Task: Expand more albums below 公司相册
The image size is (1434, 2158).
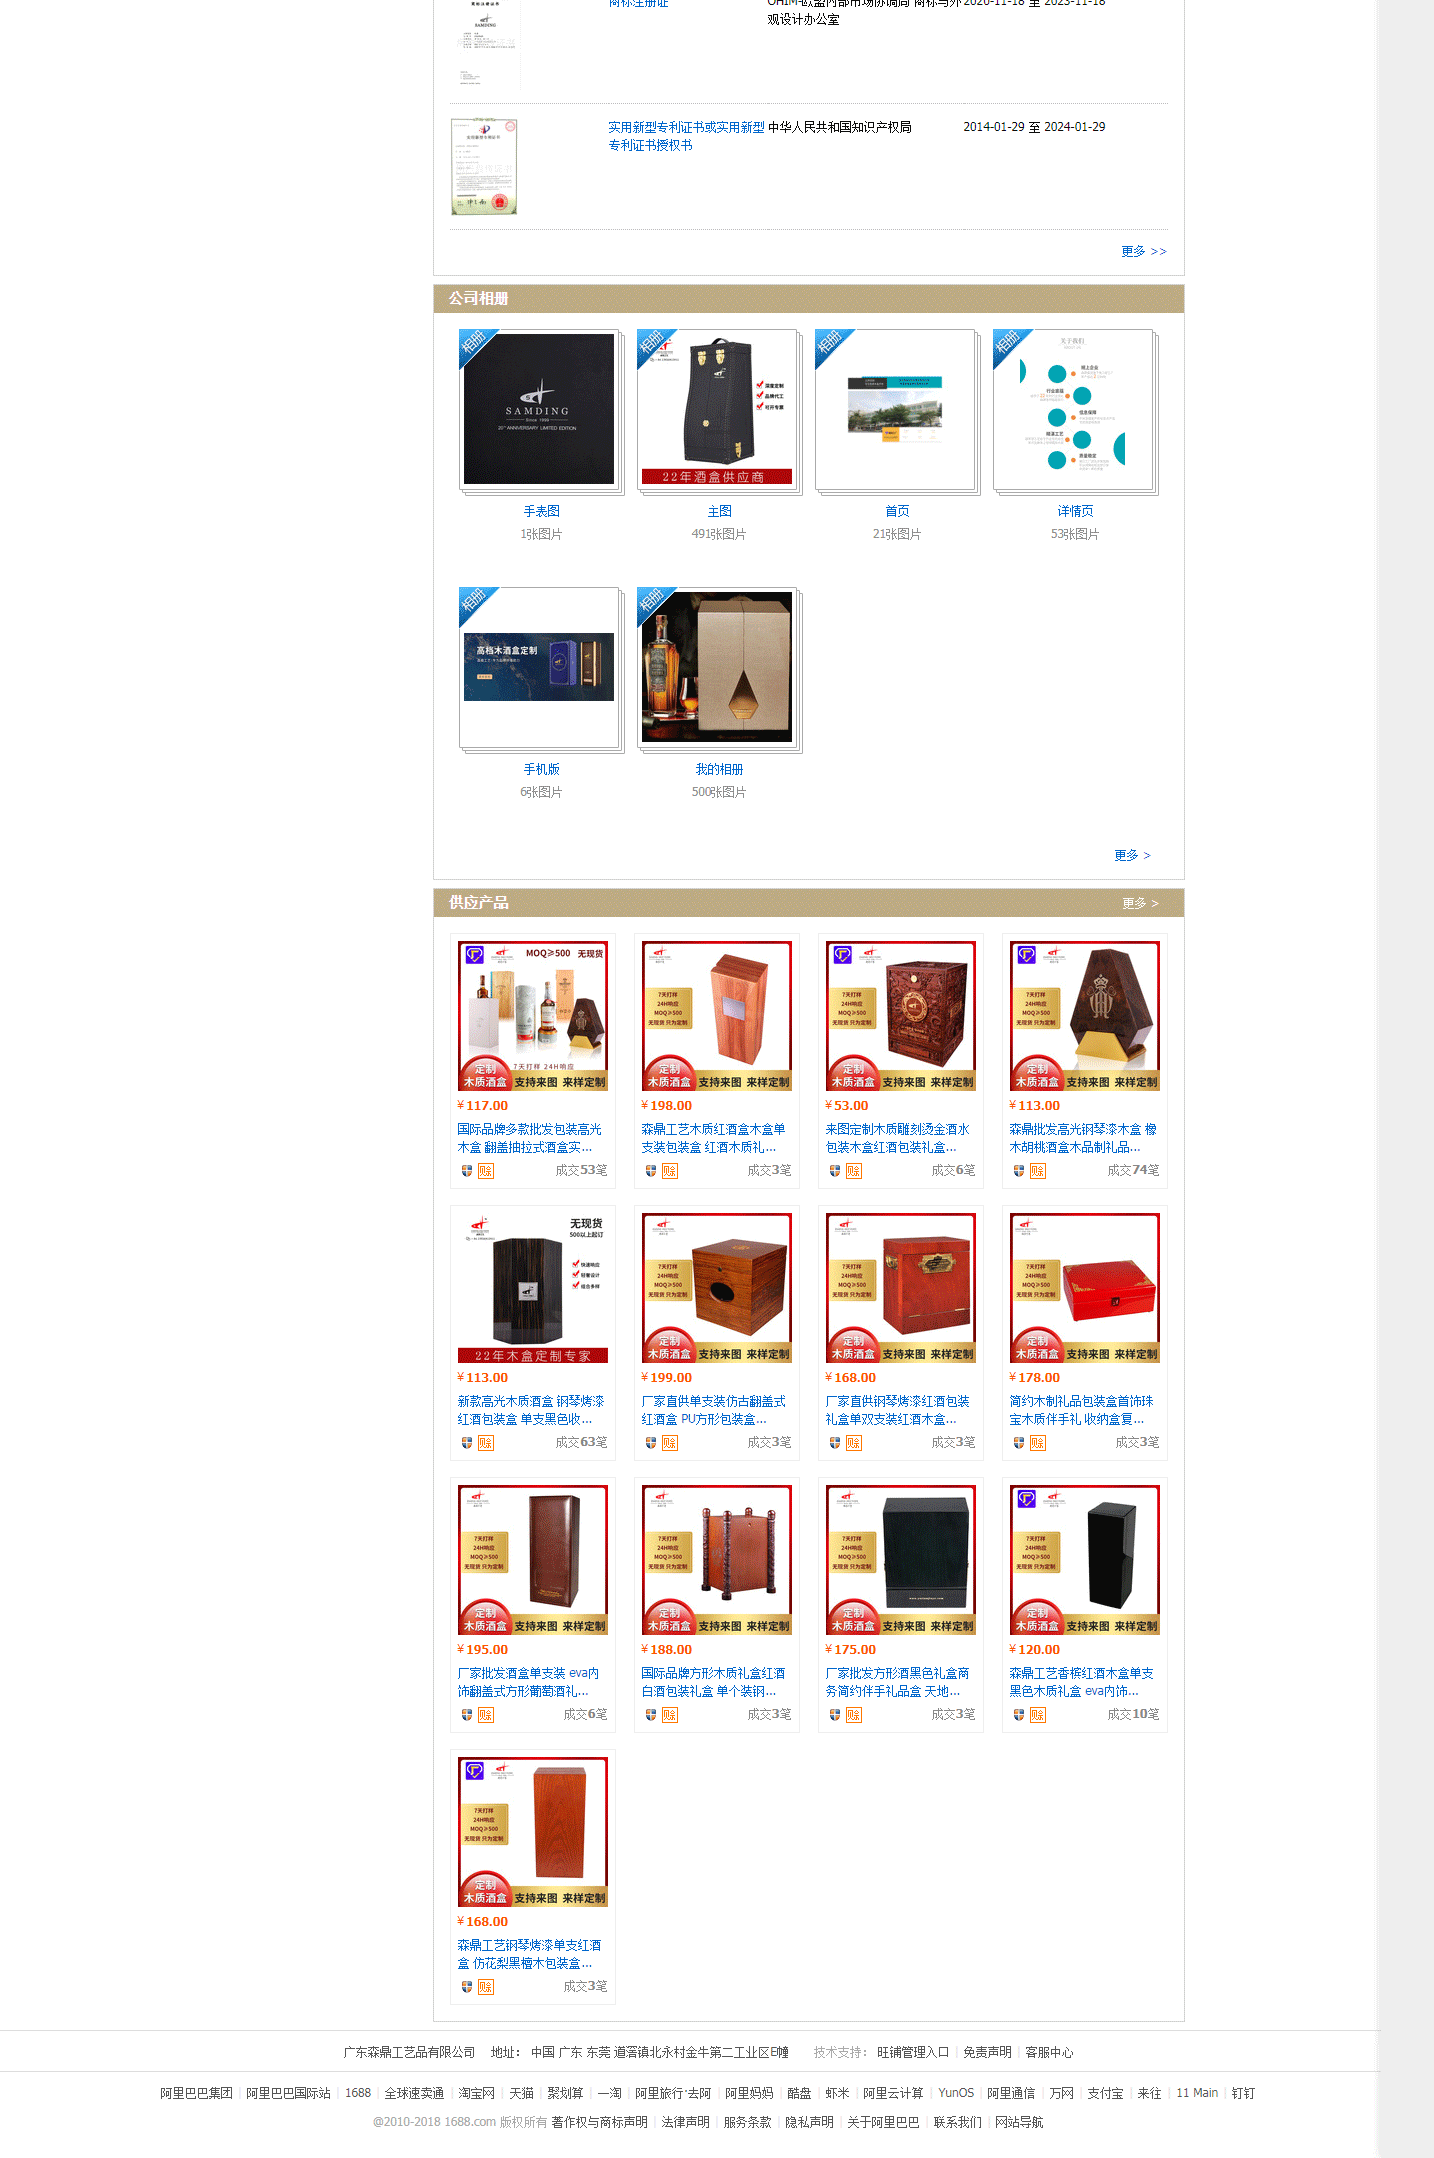Action: [1132, 855]
